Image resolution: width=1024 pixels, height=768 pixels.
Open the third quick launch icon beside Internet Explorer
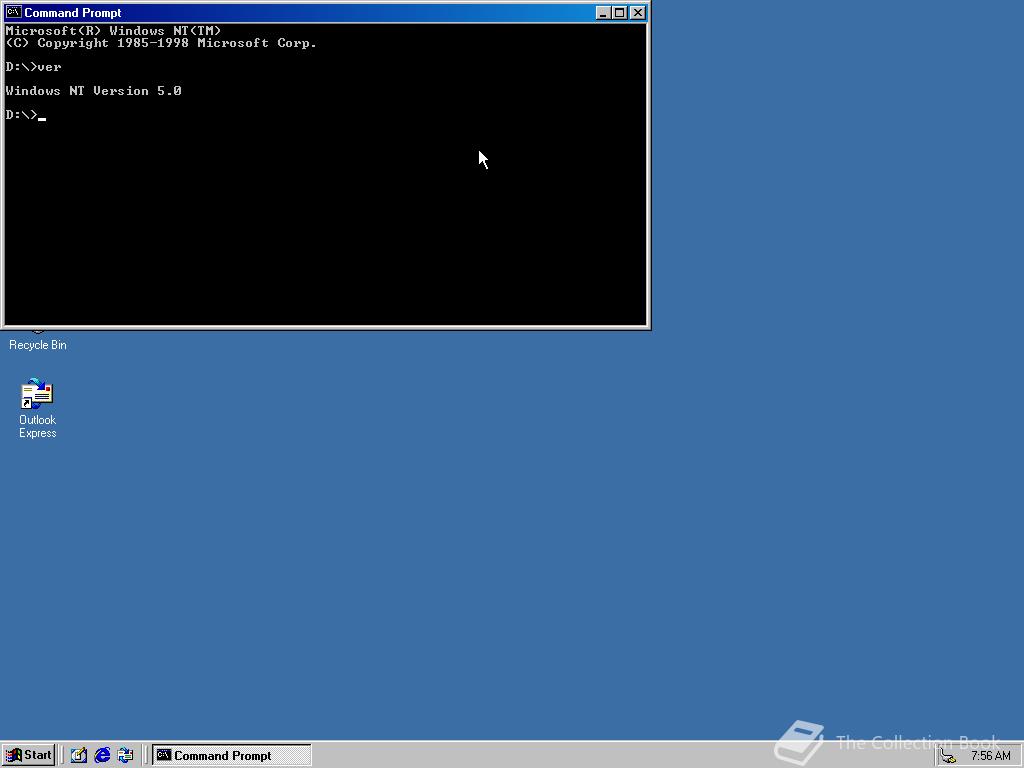125,756
